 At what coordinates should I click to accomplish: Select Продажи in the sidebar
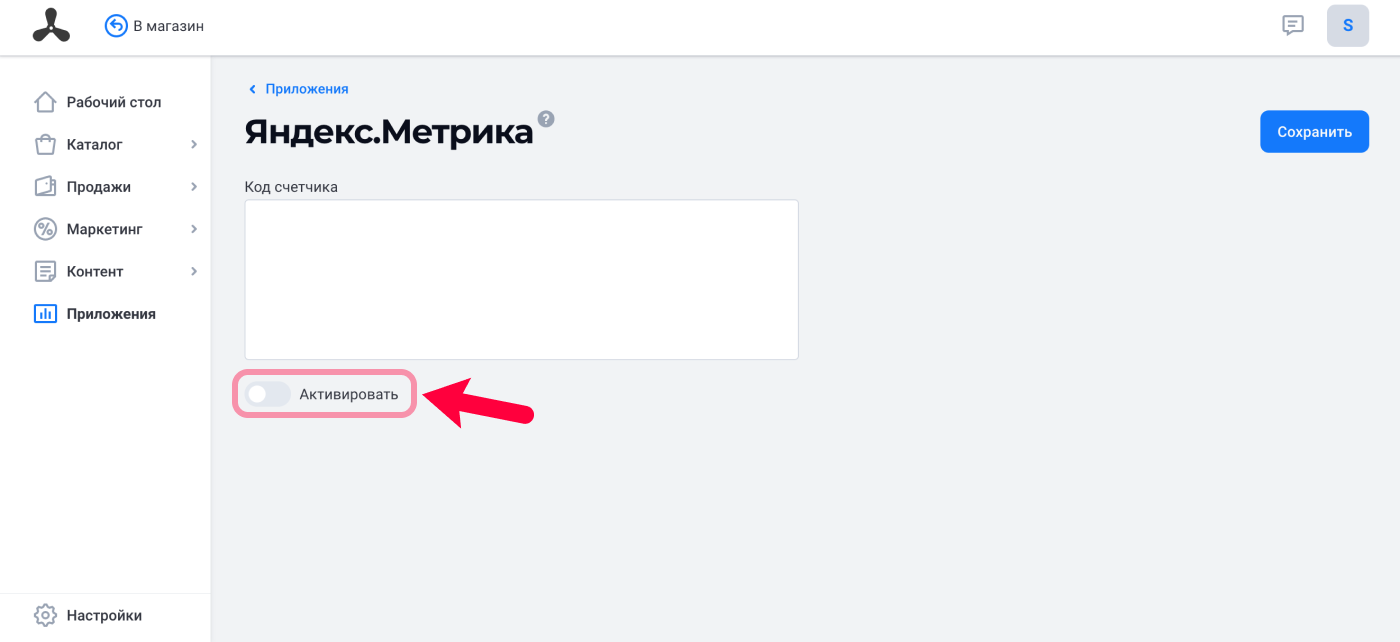point(99,187)
